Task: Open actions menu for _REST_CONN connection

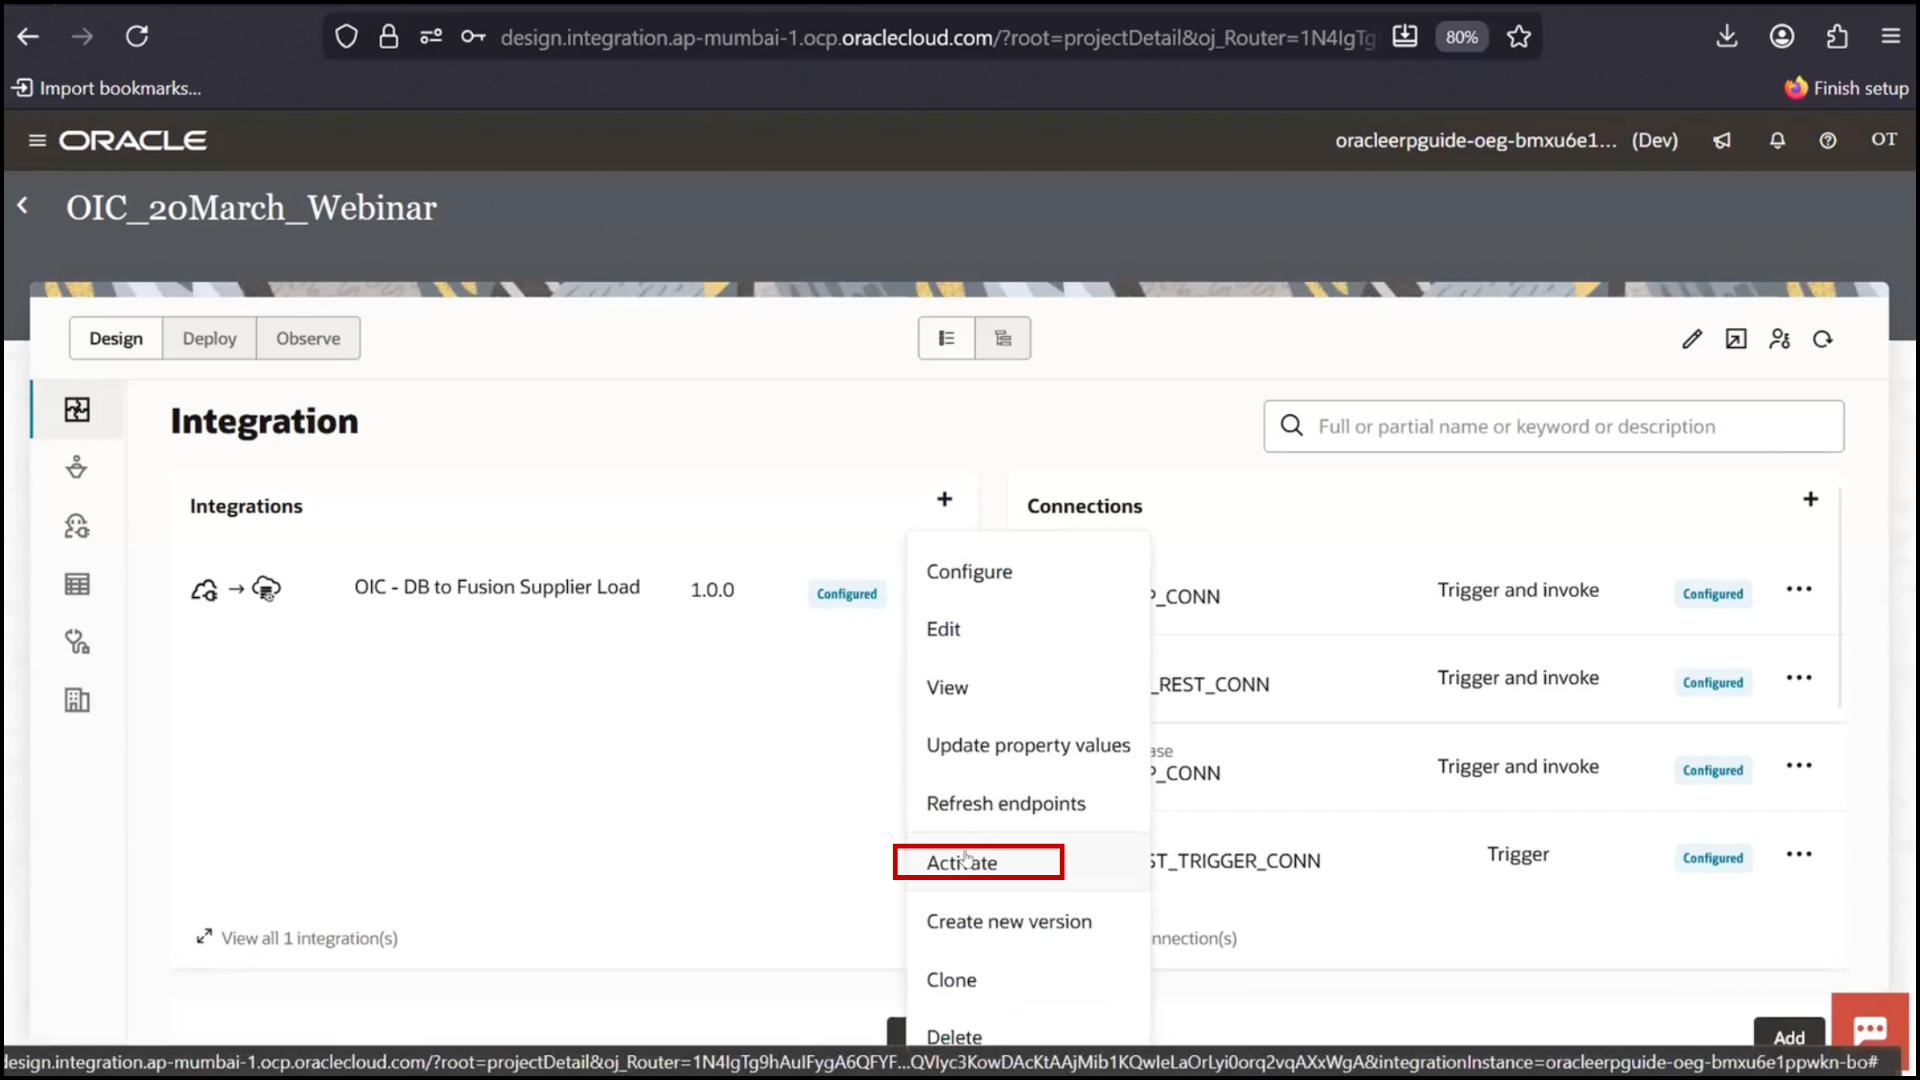Action: (1799, 678)
